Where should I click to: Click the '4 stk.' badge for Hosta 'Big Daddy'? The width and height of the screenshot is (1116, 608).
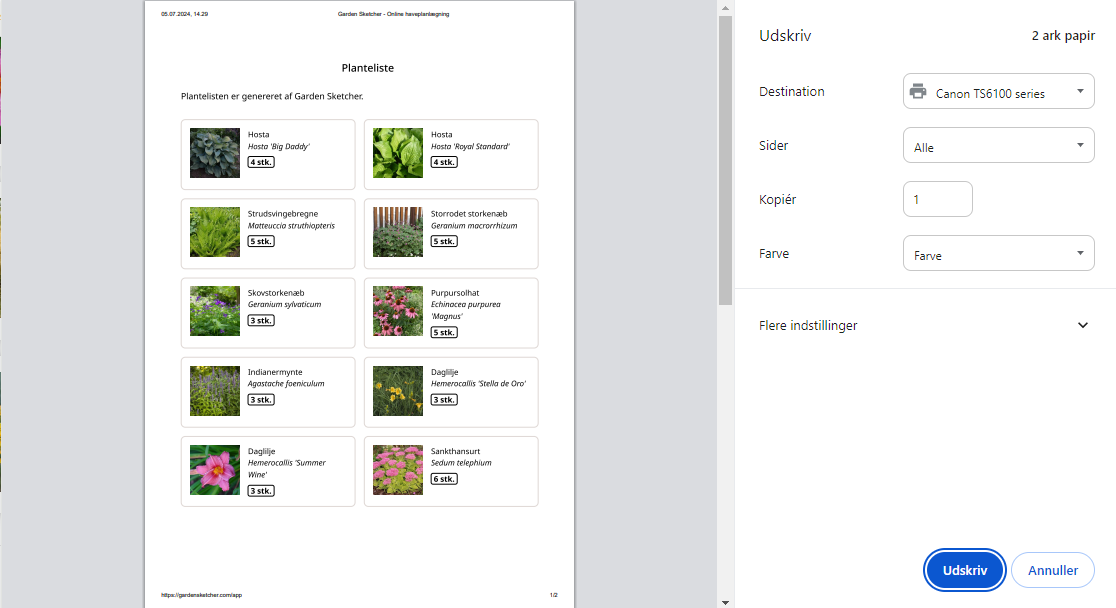[x=261, y=162]
